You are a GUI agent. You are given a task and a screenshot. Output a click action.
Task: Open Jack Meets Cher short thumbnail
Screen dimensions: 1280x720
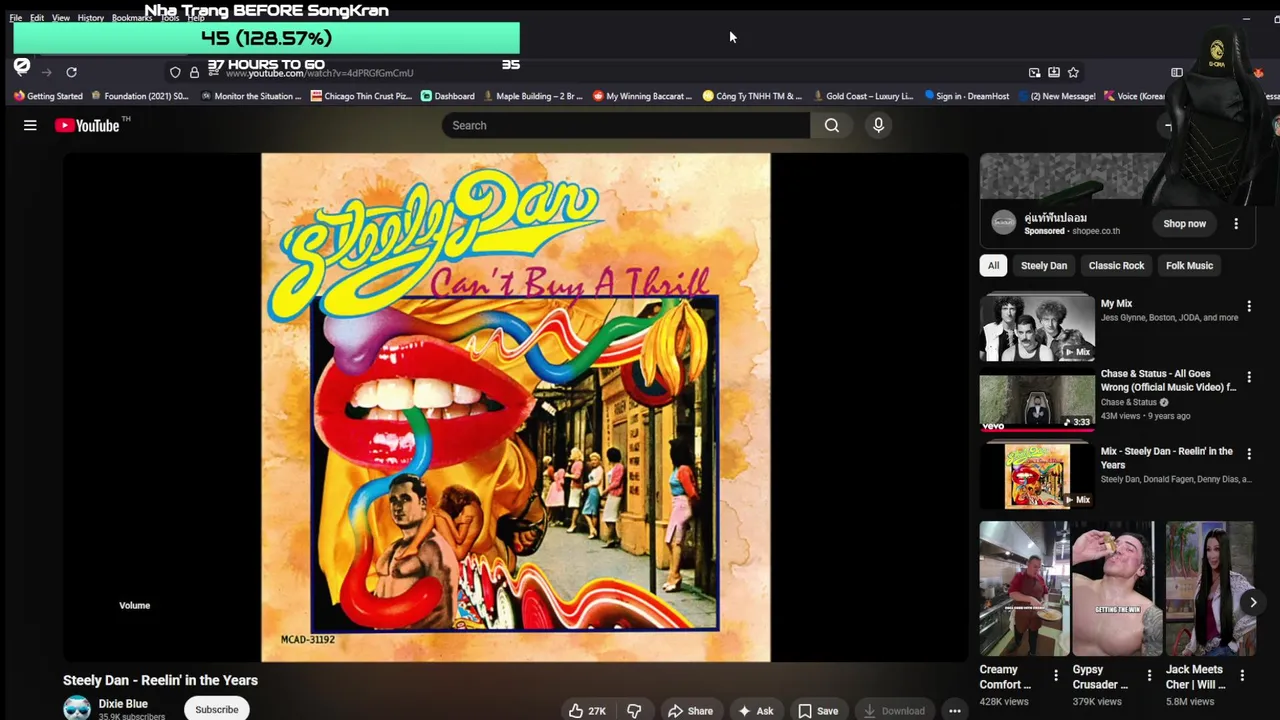[1210, 588]
